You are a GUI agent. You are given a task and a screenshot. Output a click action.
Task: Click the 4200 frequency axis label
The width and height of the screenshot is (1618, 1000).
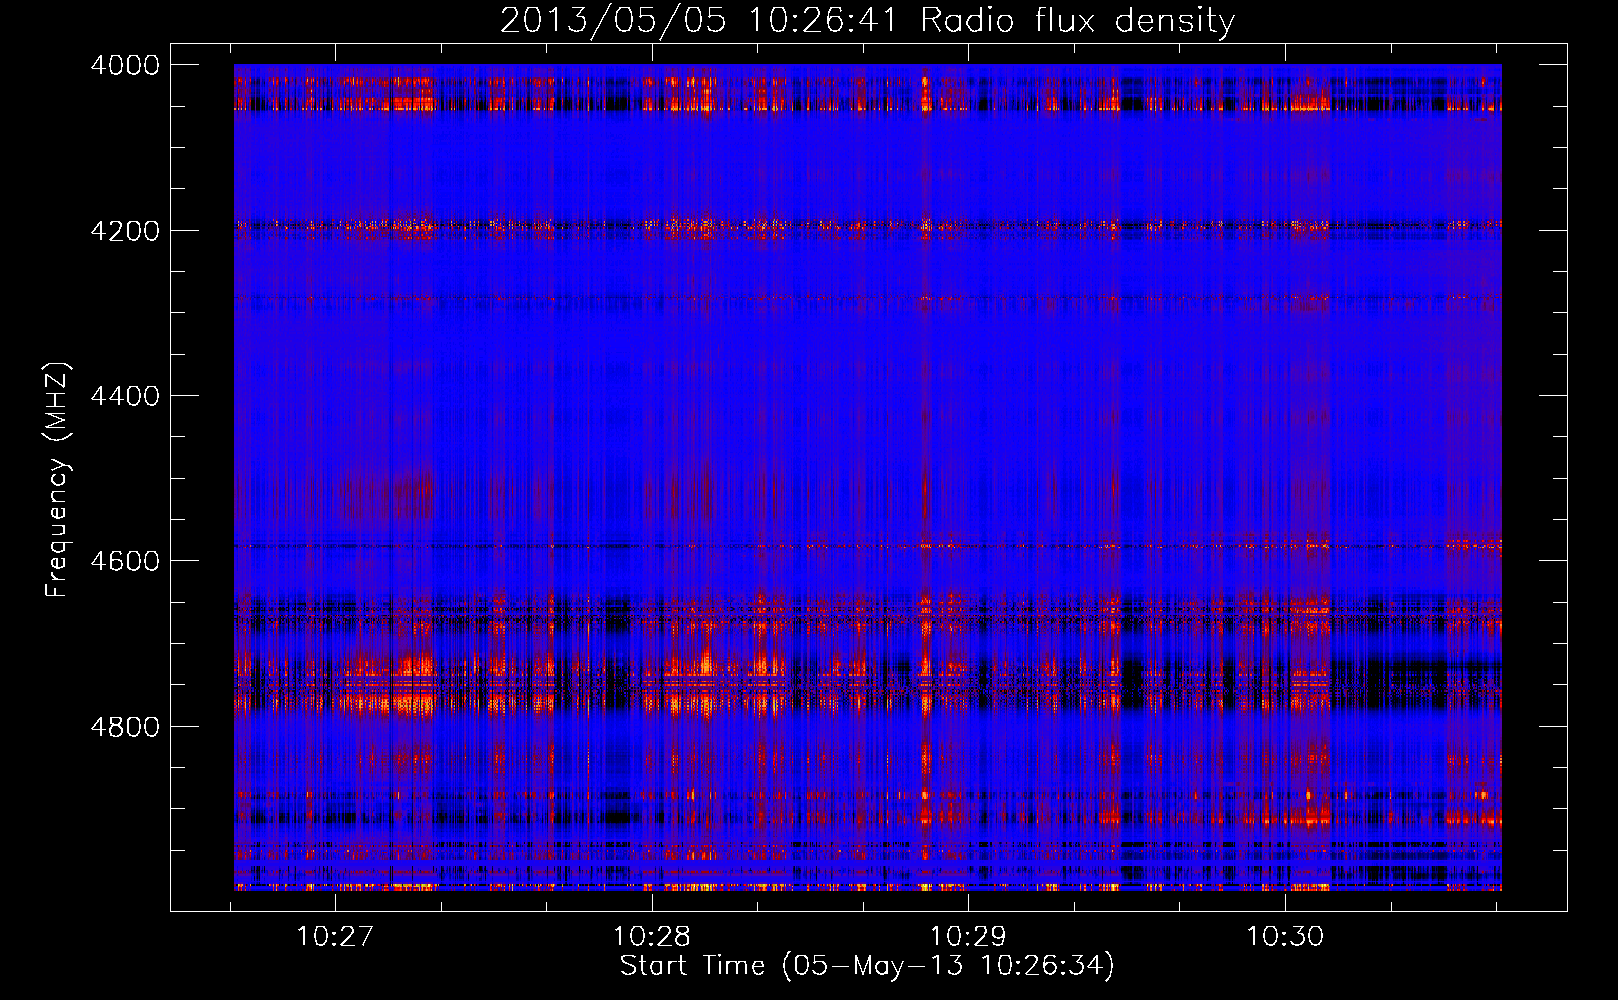(125, 231)
